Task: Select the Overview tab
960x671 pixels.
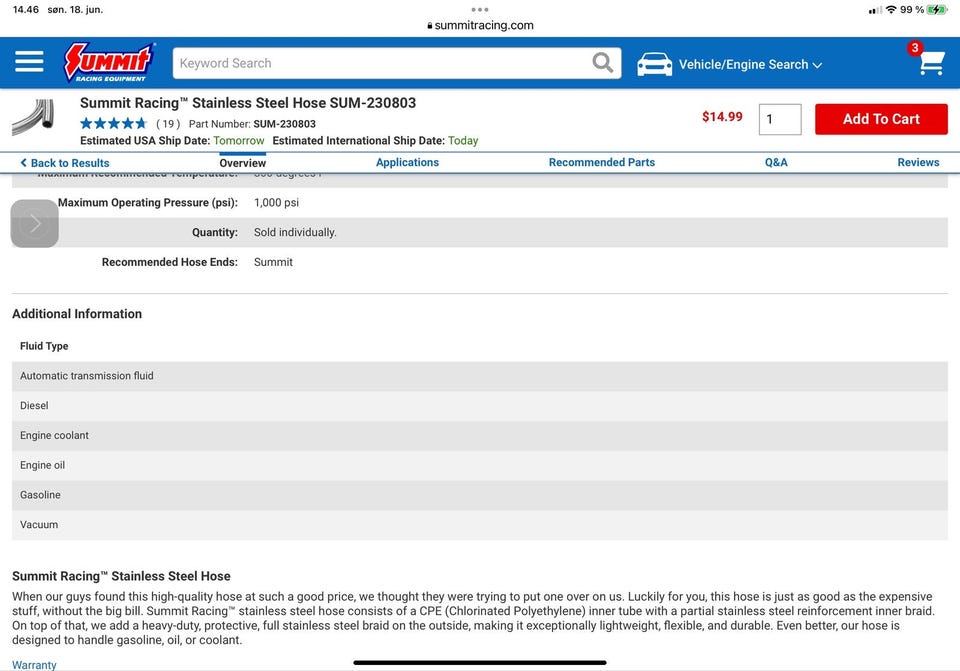Action: coord(242,163)
